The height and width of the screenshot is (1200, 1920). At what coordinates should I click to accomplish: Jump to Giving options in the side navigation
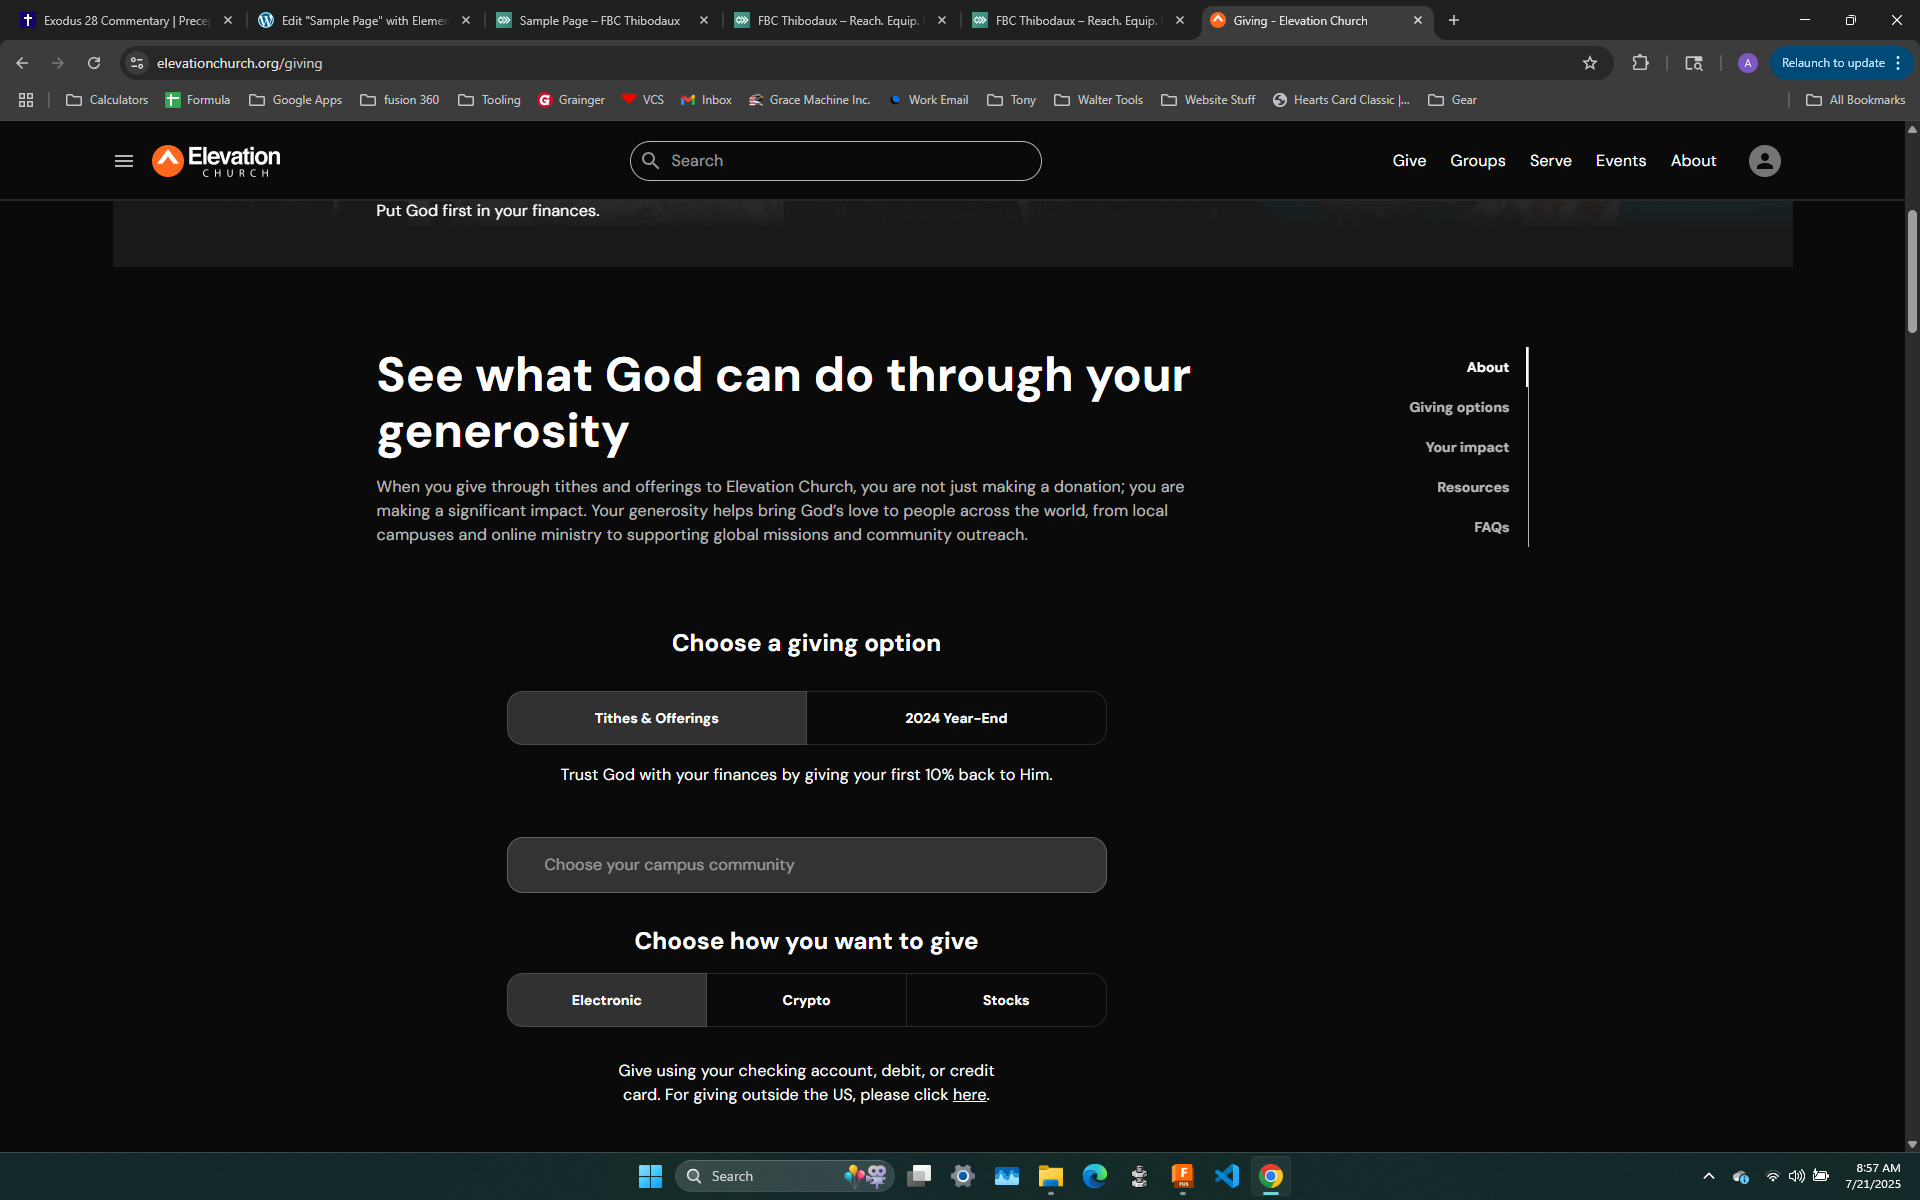(1458, 407)
